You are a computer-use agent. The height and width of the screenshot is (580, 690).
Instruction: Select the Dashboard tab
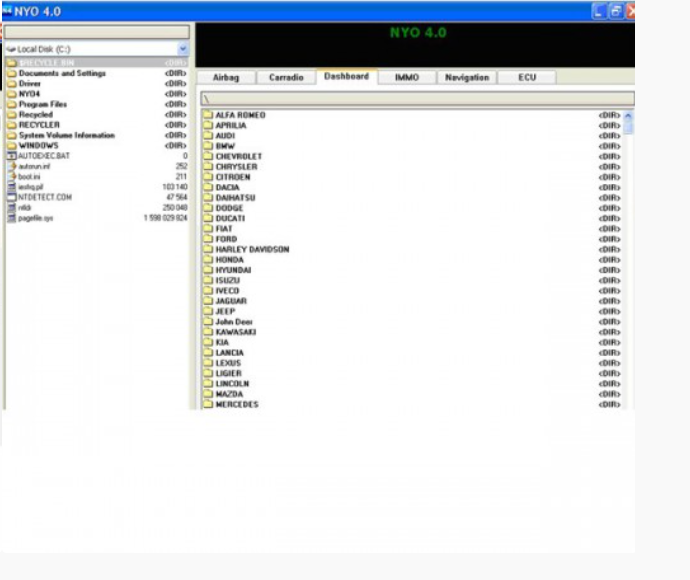click(x=347, y=76)
